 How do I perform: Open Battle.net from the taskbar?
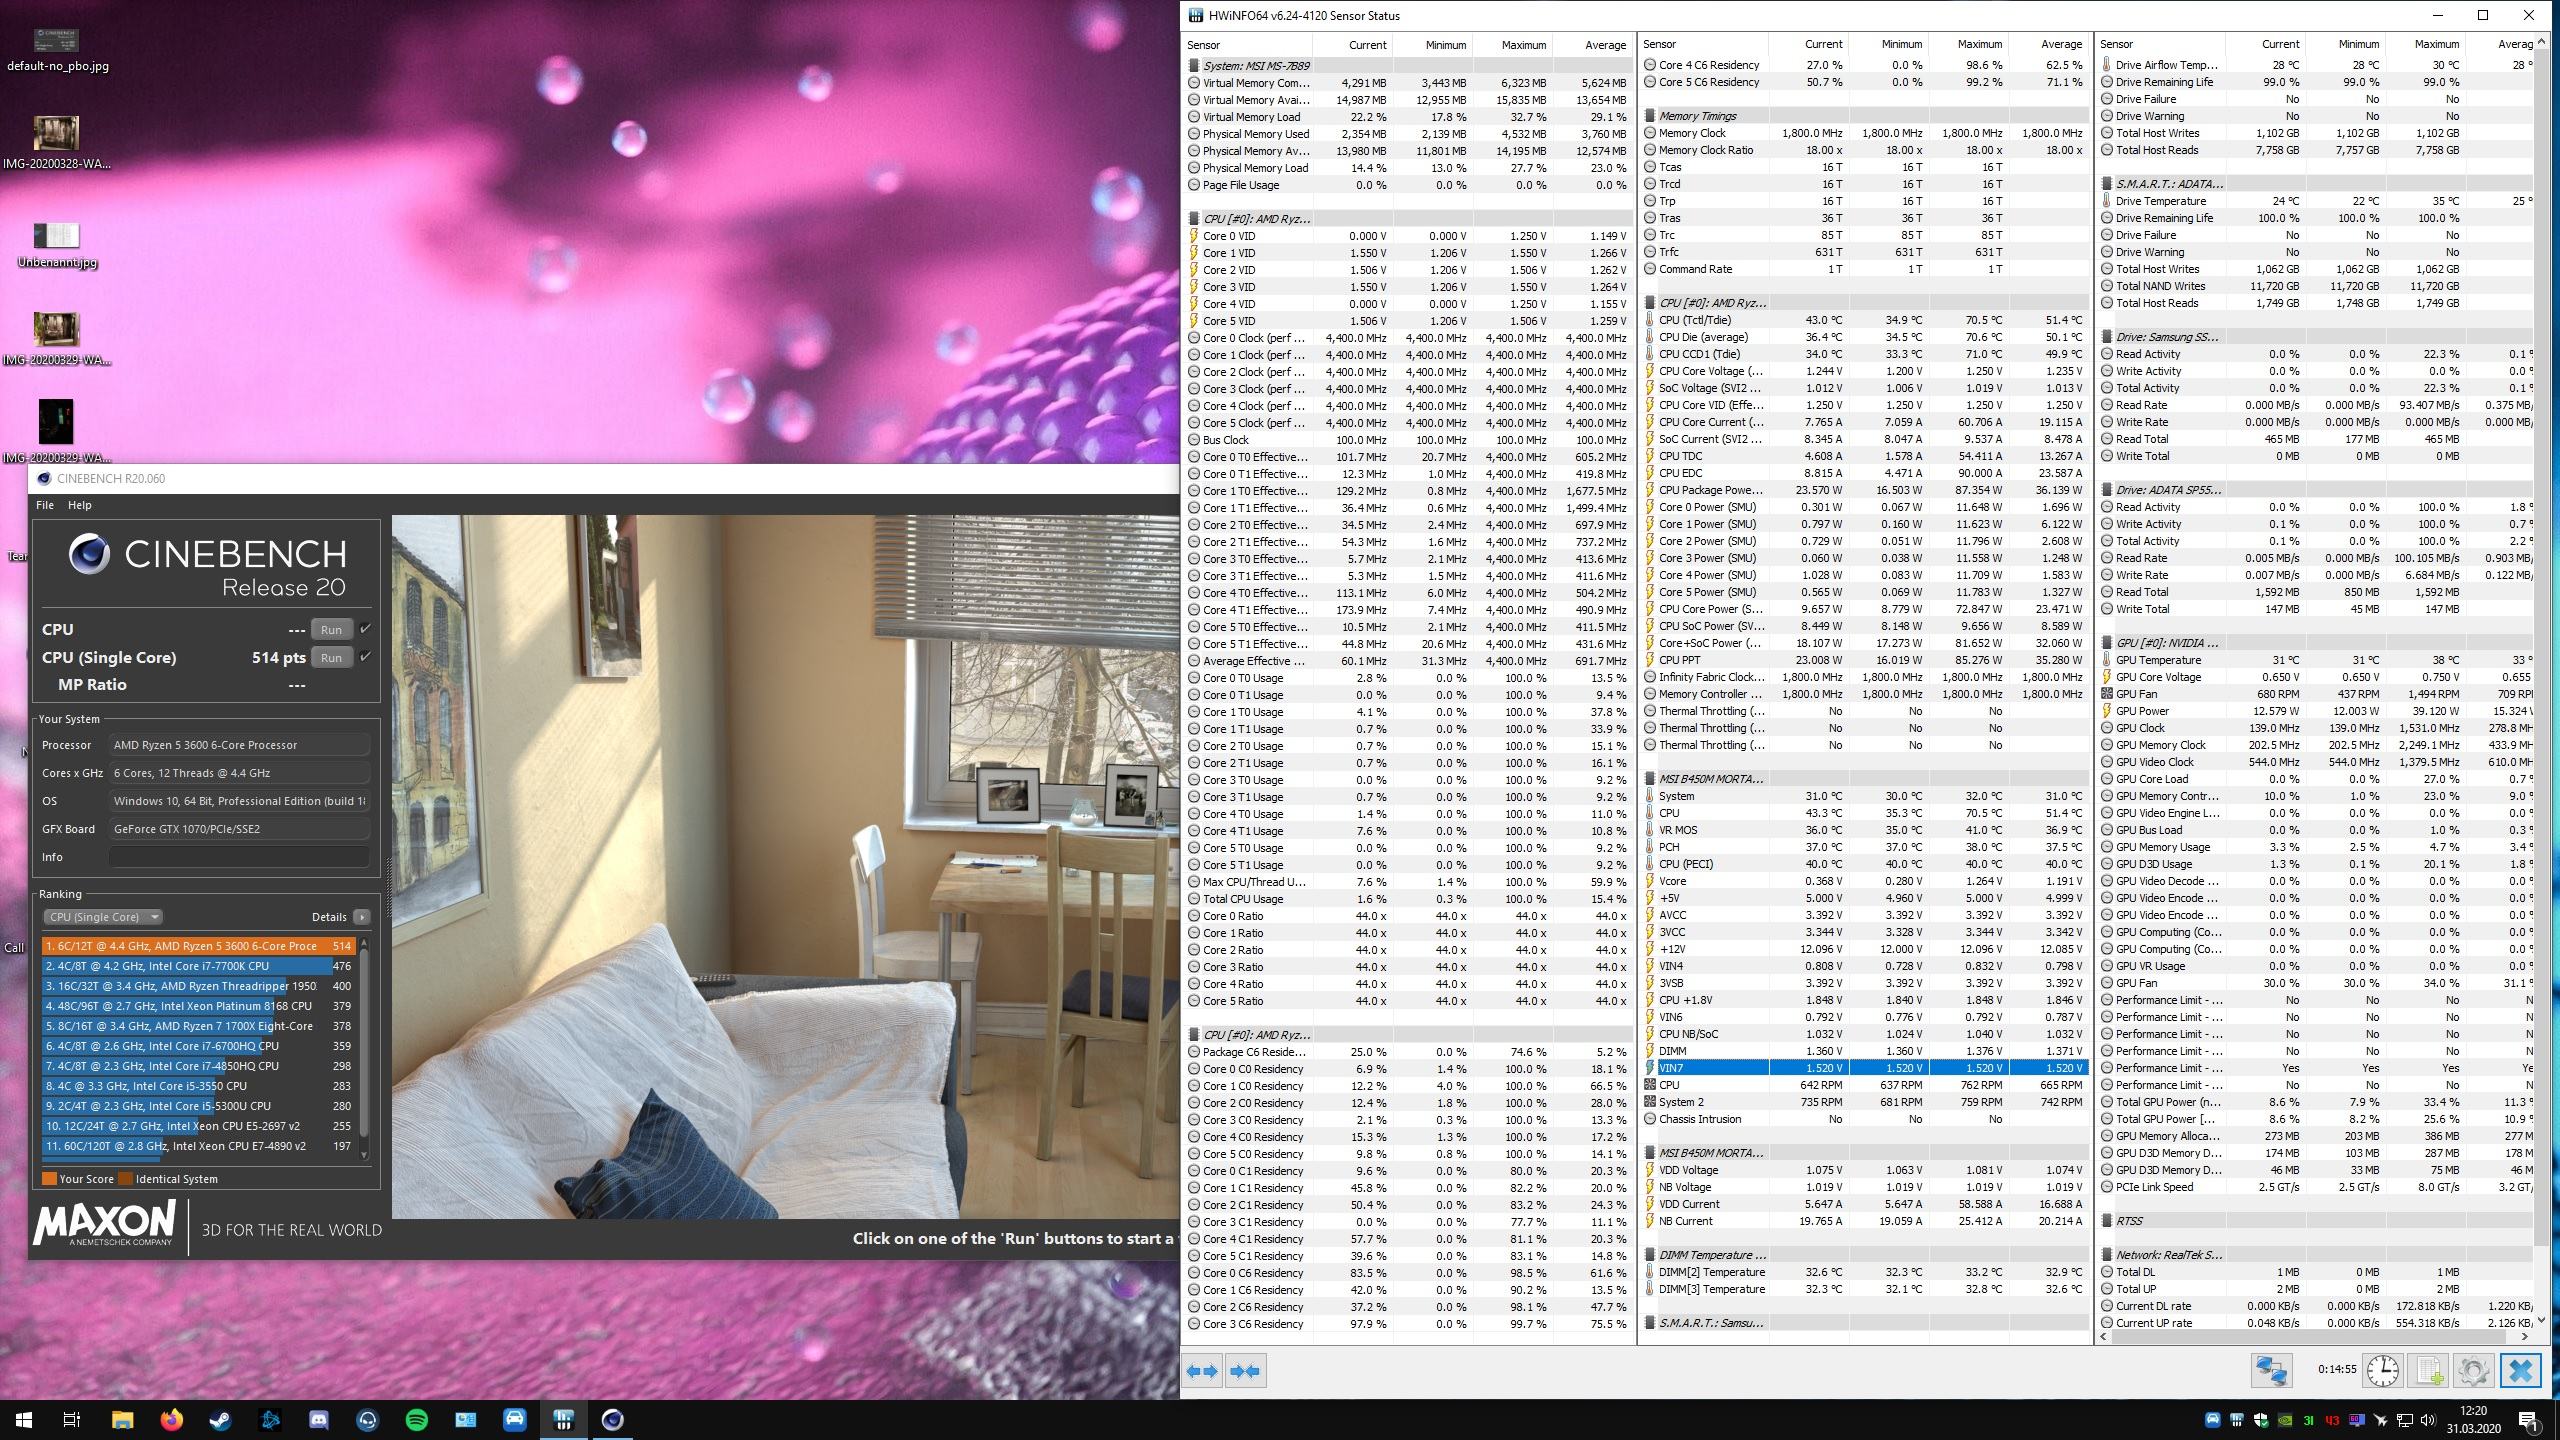270,1419
